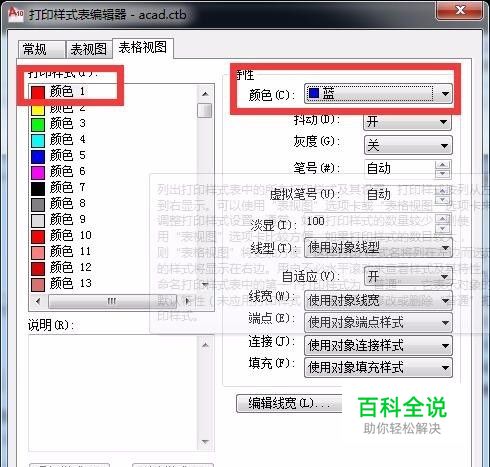Click inside the 说明(R) description text box

point(114,393)
